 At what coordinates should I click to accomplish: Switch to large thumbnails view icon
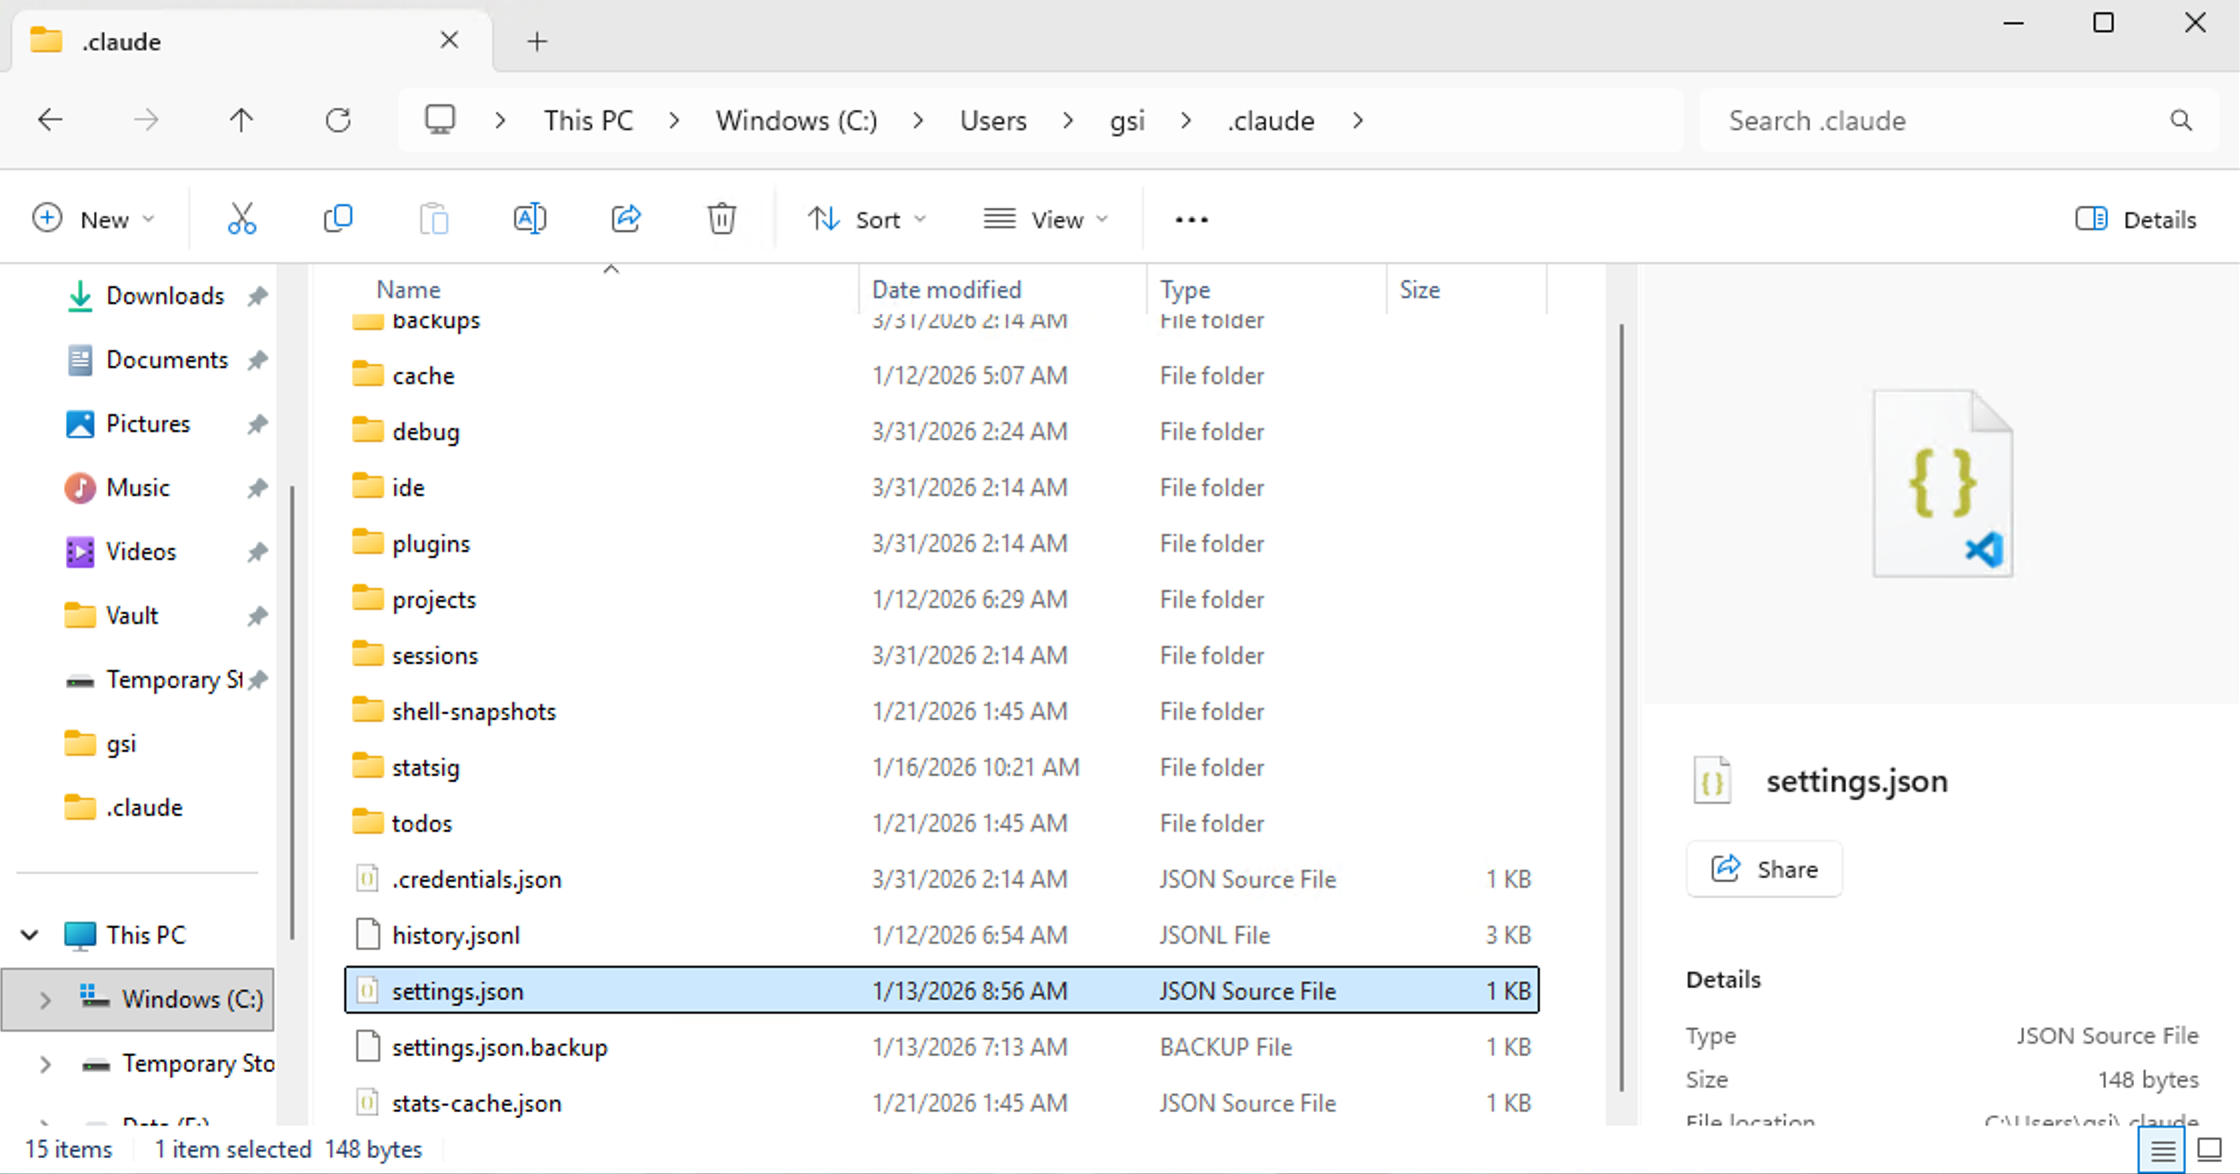pyautogui.click(x=2209, y=1150)
